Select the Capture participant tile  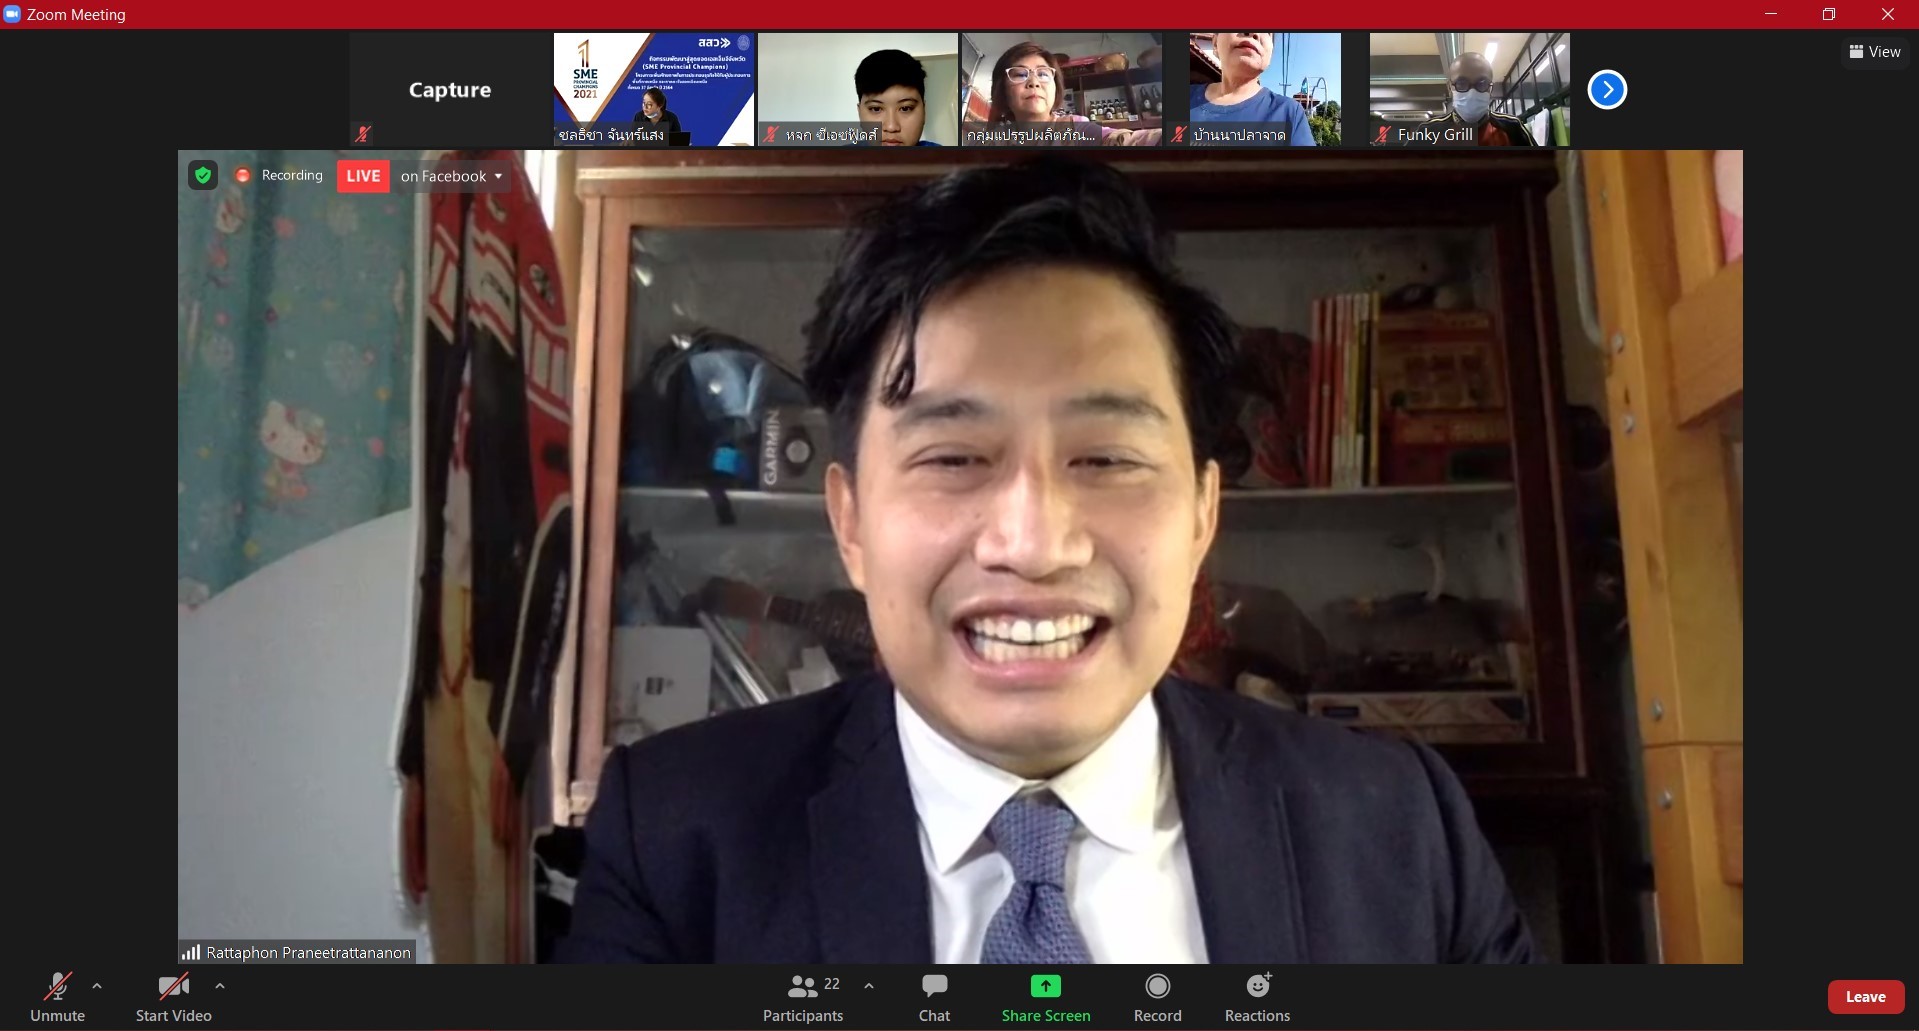pyautogui.click(x=450, y=89)
